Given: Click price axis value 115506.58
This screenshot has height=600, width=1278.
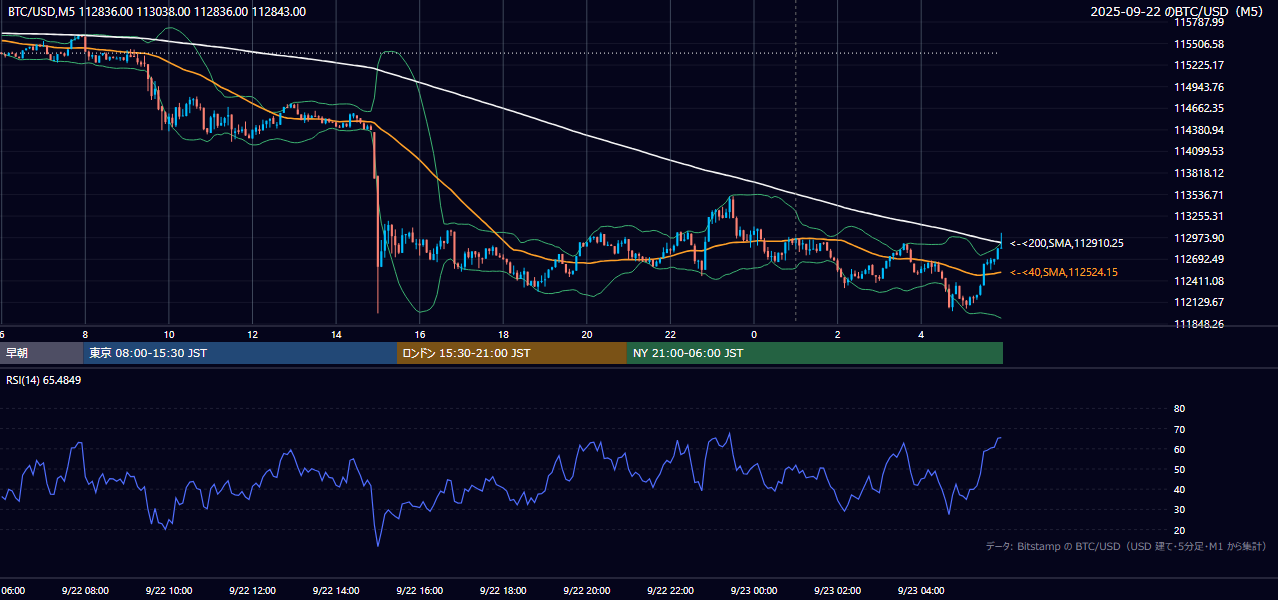Looking at the screenshot, I should tap(1198, 44).
